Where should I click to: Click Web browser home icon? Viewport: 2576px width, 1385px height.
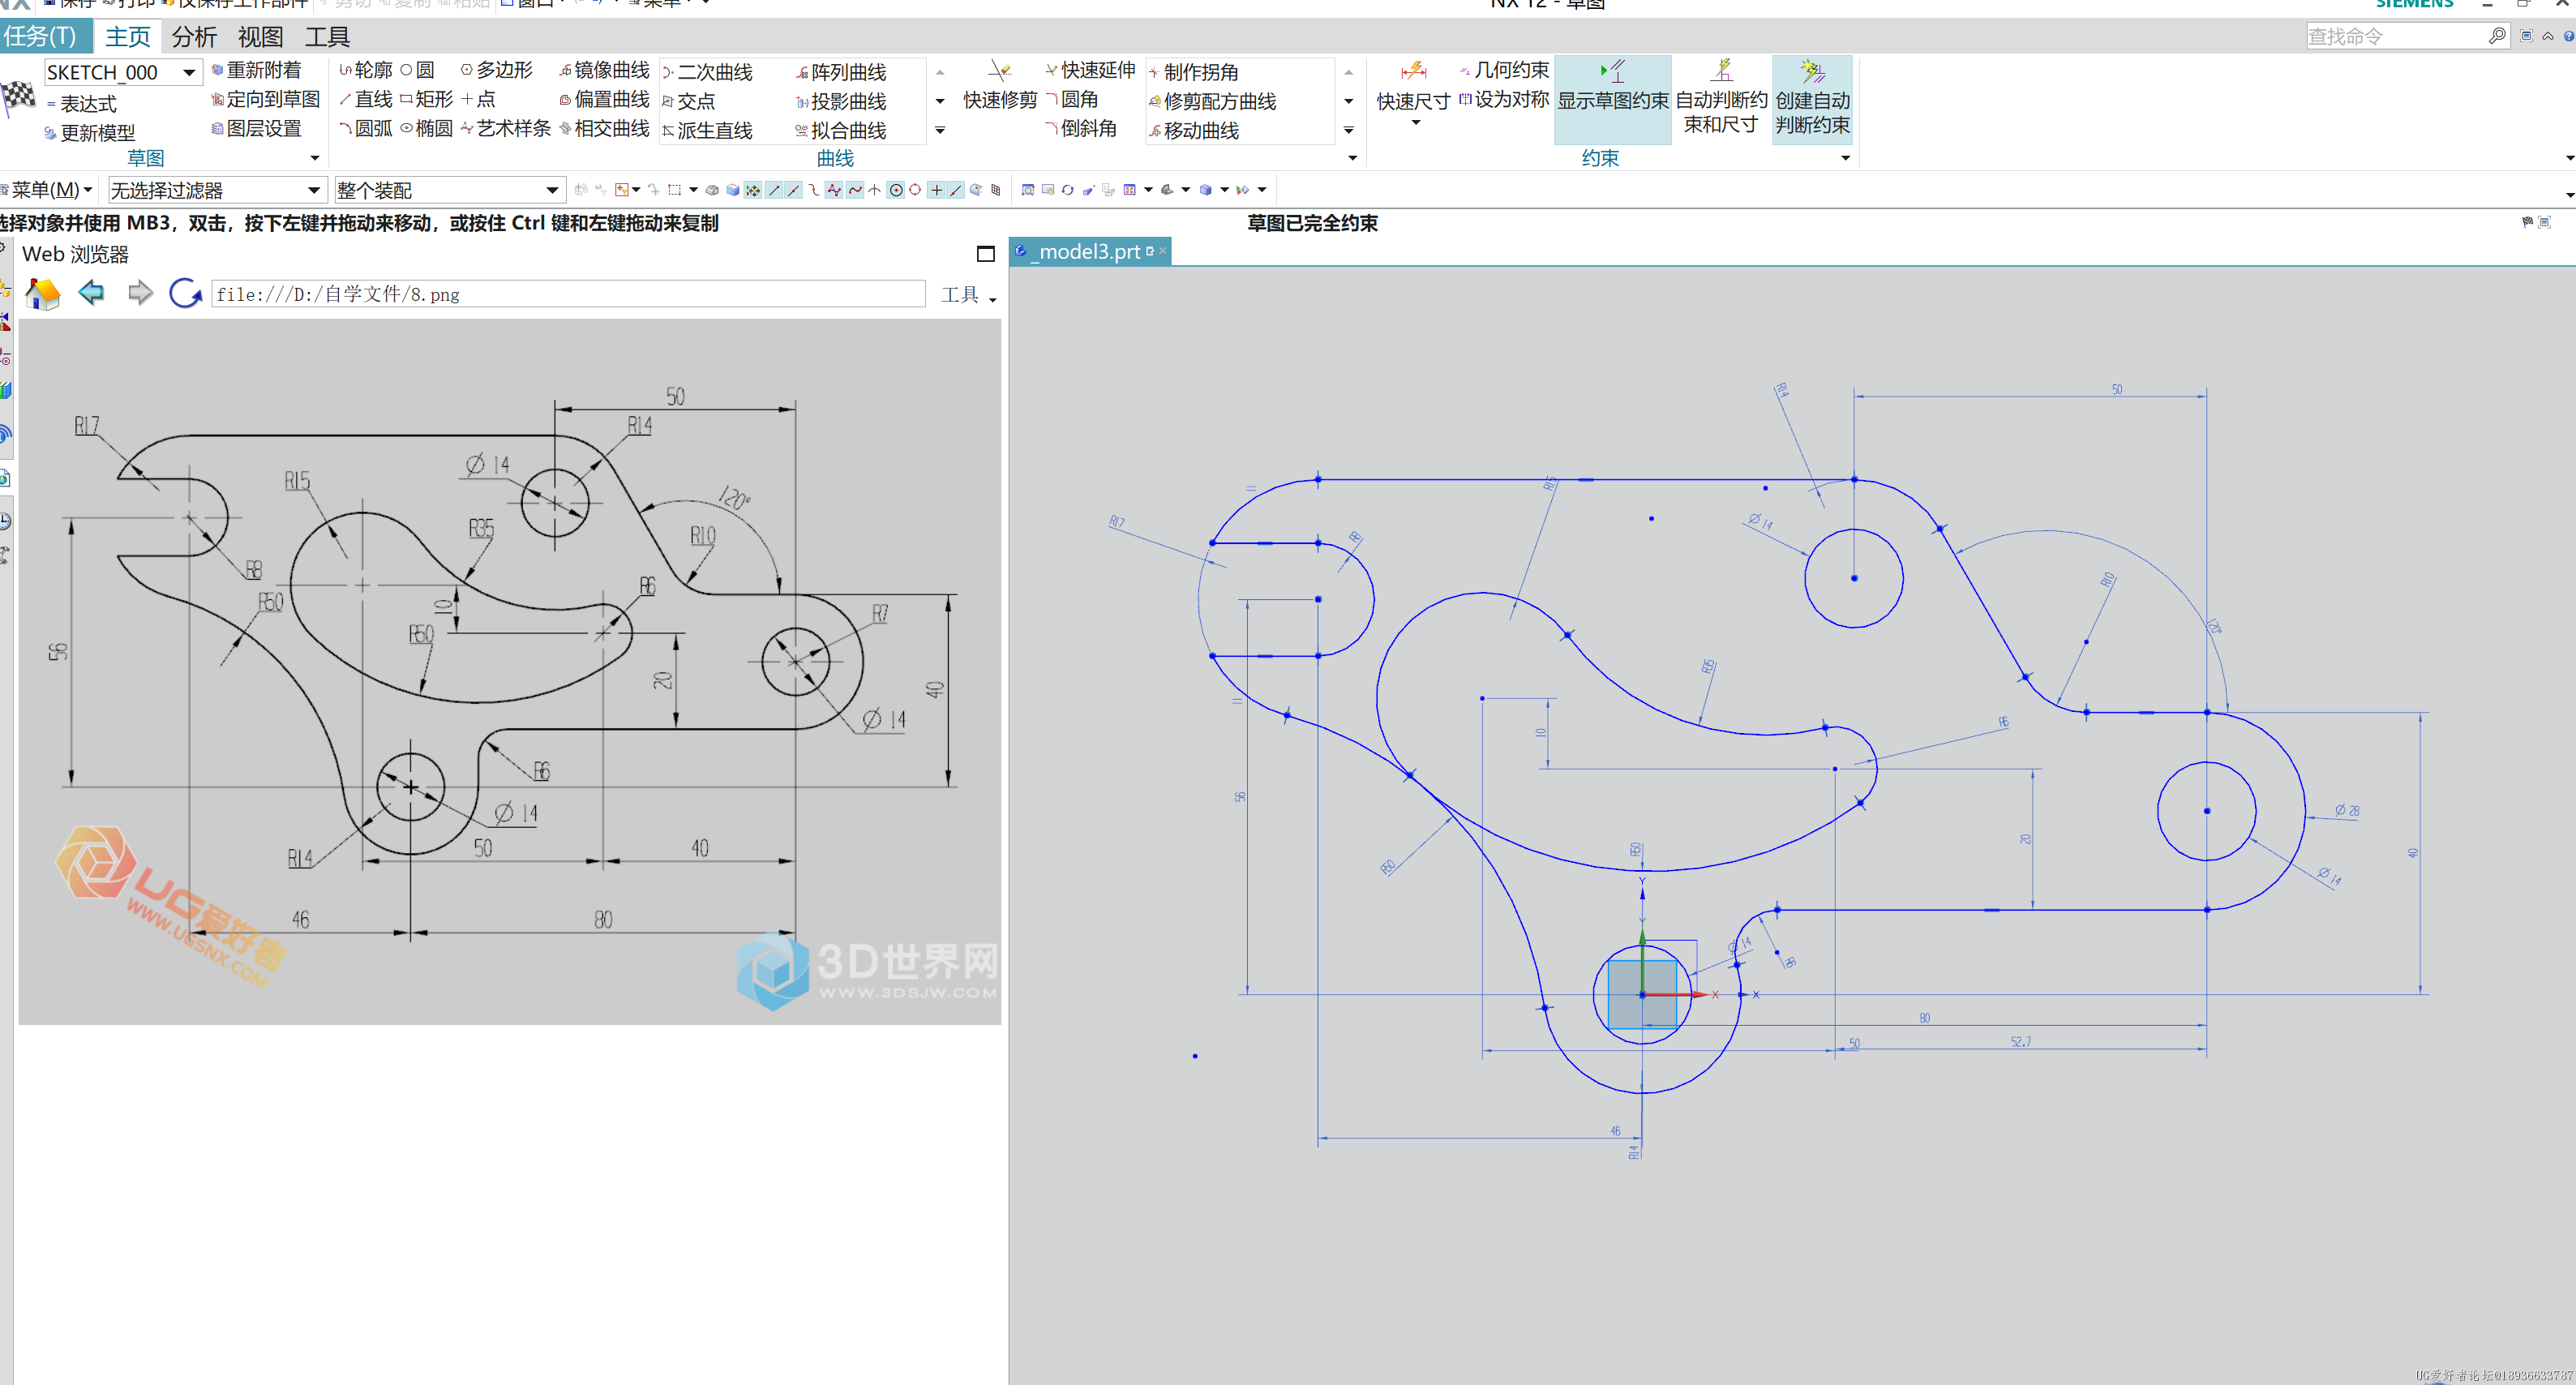(43, 294)
